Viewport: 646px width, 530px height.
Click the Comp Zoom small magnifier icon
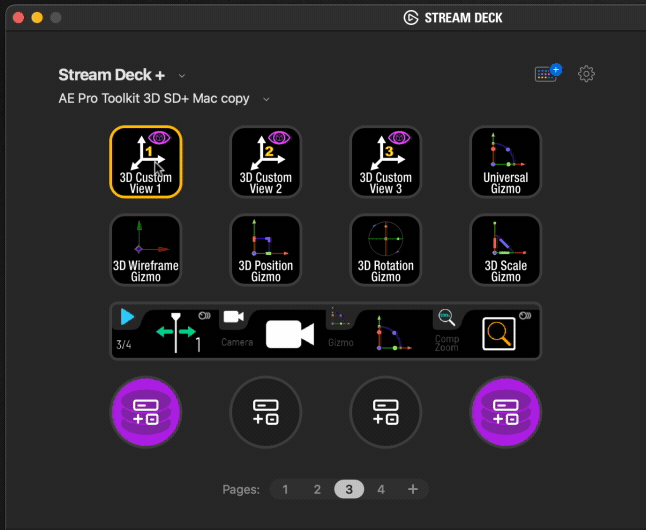(x=447, y=317)
